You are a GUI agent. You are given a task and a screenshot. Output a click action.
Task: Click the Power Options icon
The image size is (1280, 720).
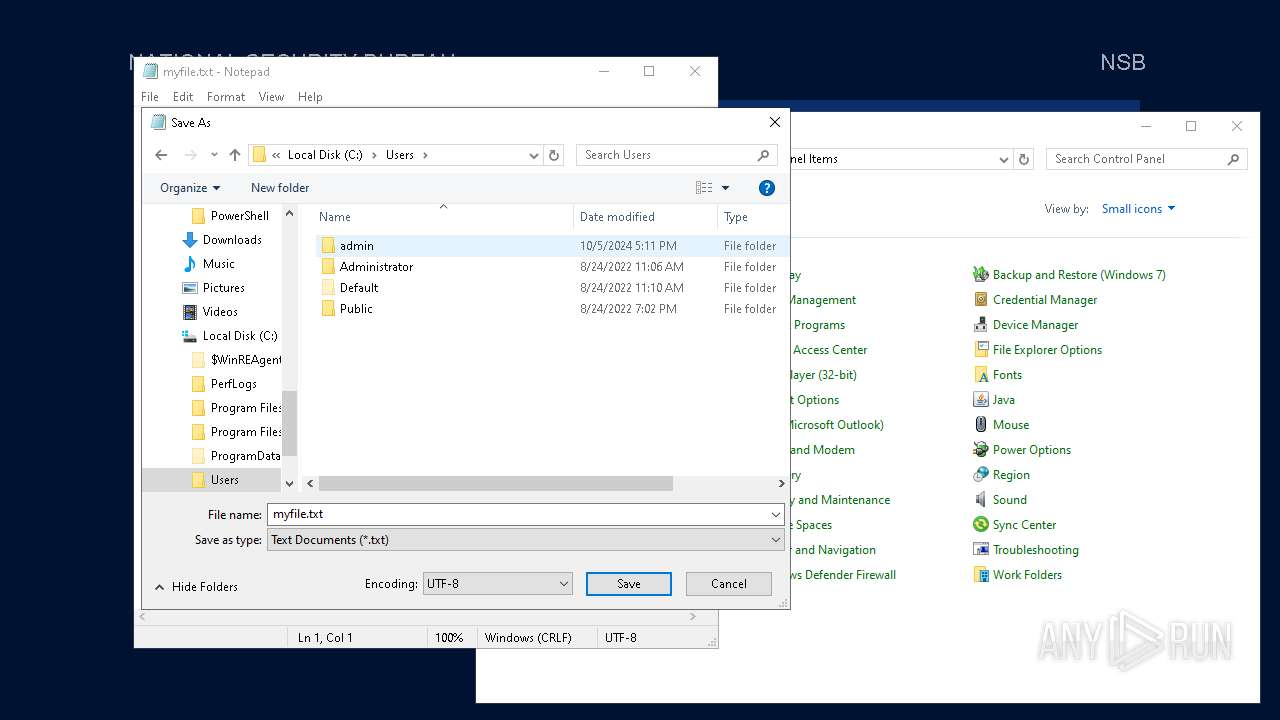pyautogui.click(x=981, y=449)
